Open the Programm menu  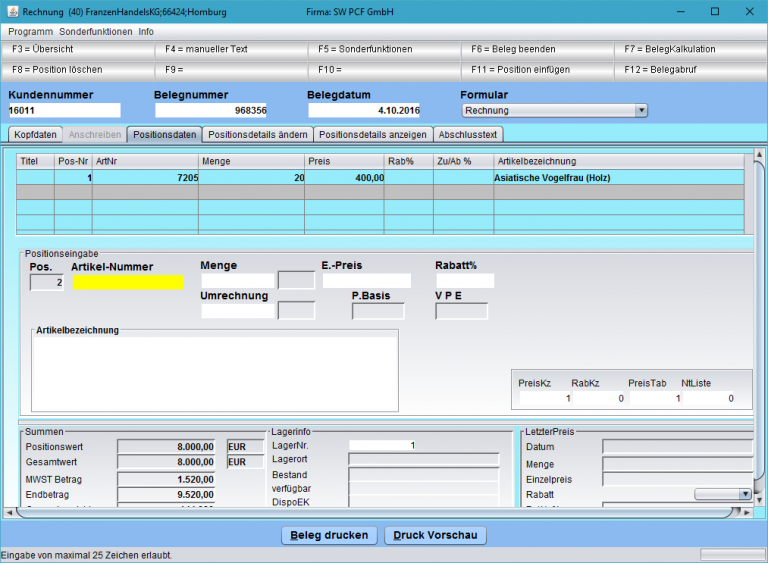click(30, 32)
